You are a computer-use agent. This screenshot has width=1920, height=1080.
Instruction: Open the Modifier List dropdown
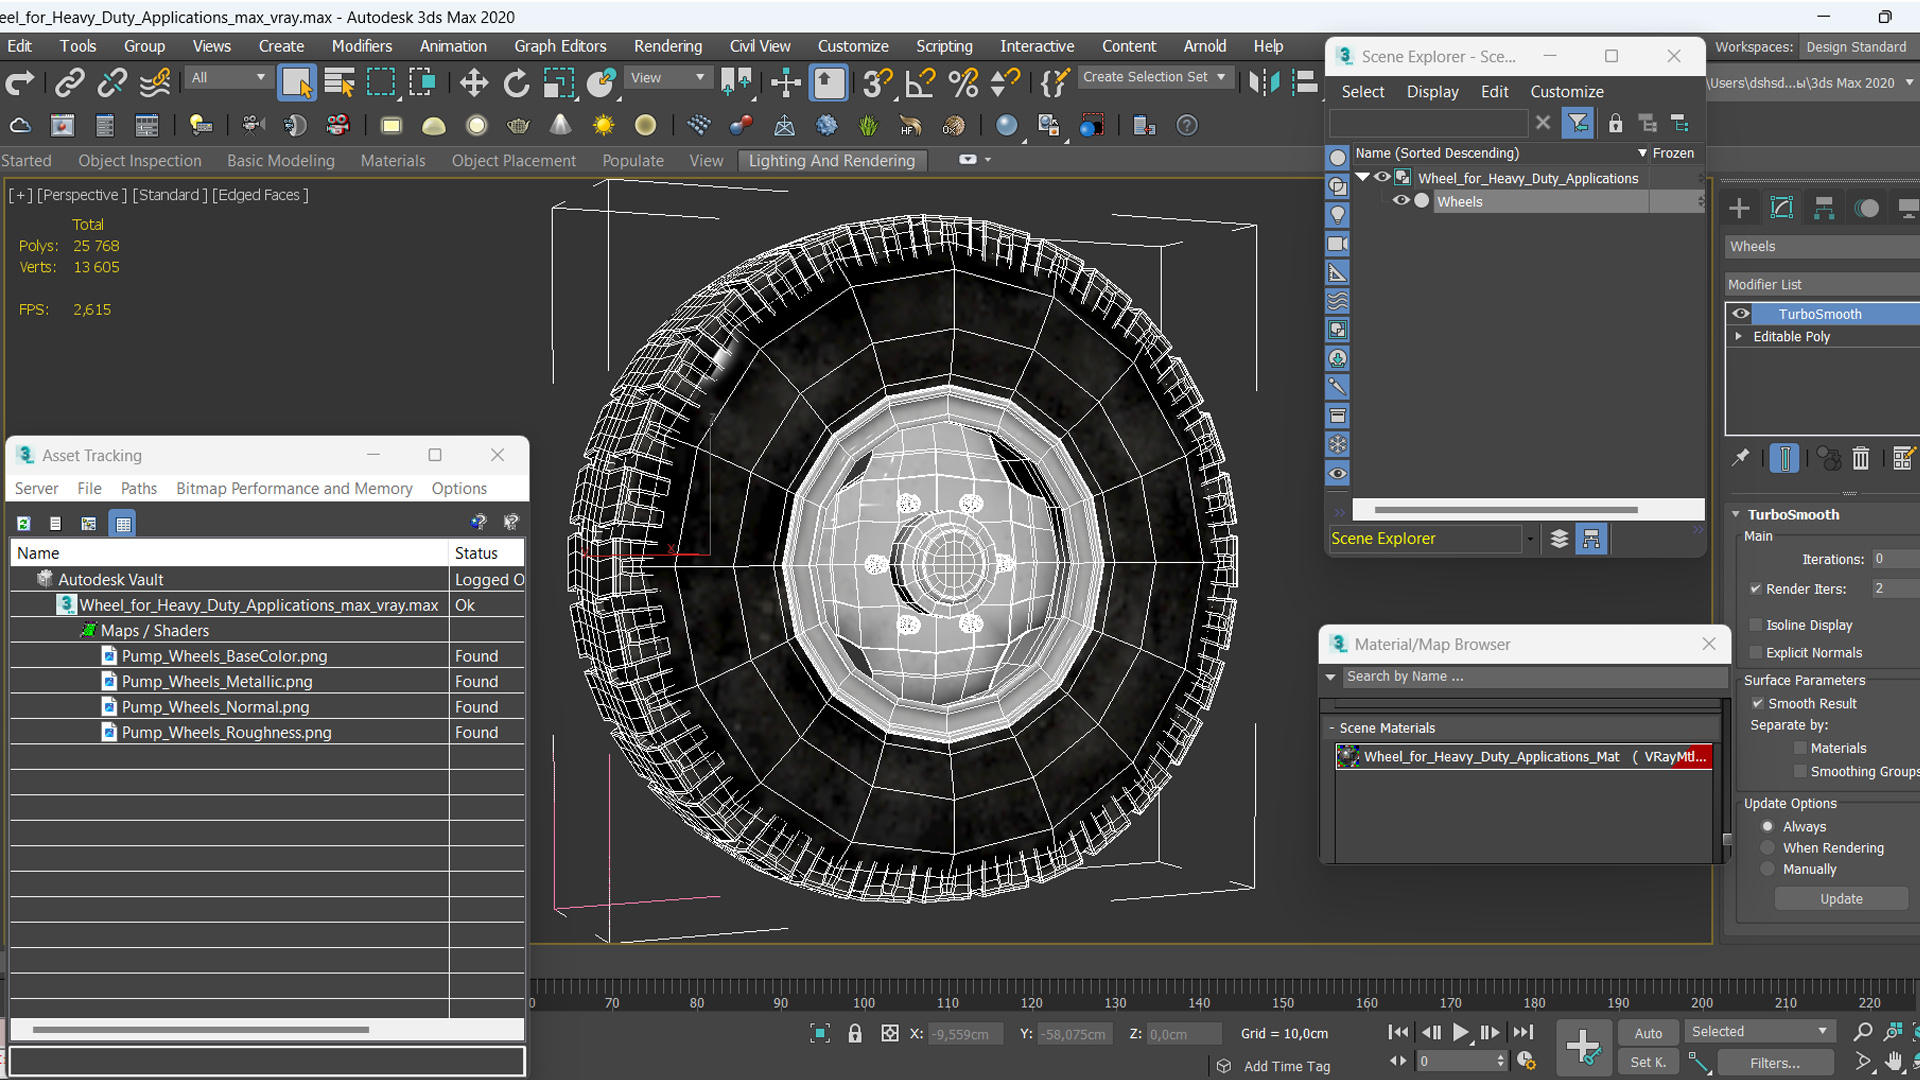pos(1822,285)
